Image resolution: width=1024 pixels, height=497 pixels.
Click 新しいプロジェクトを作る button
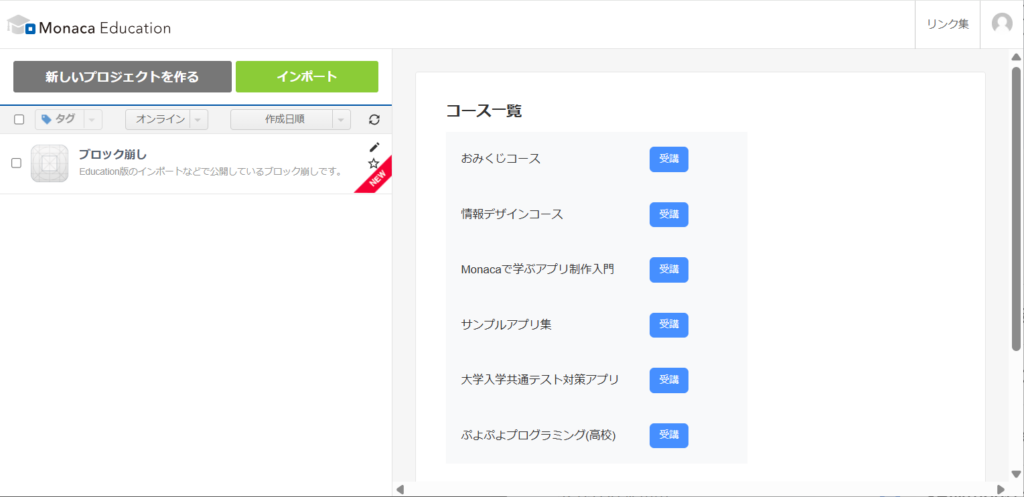pos(122,77)
